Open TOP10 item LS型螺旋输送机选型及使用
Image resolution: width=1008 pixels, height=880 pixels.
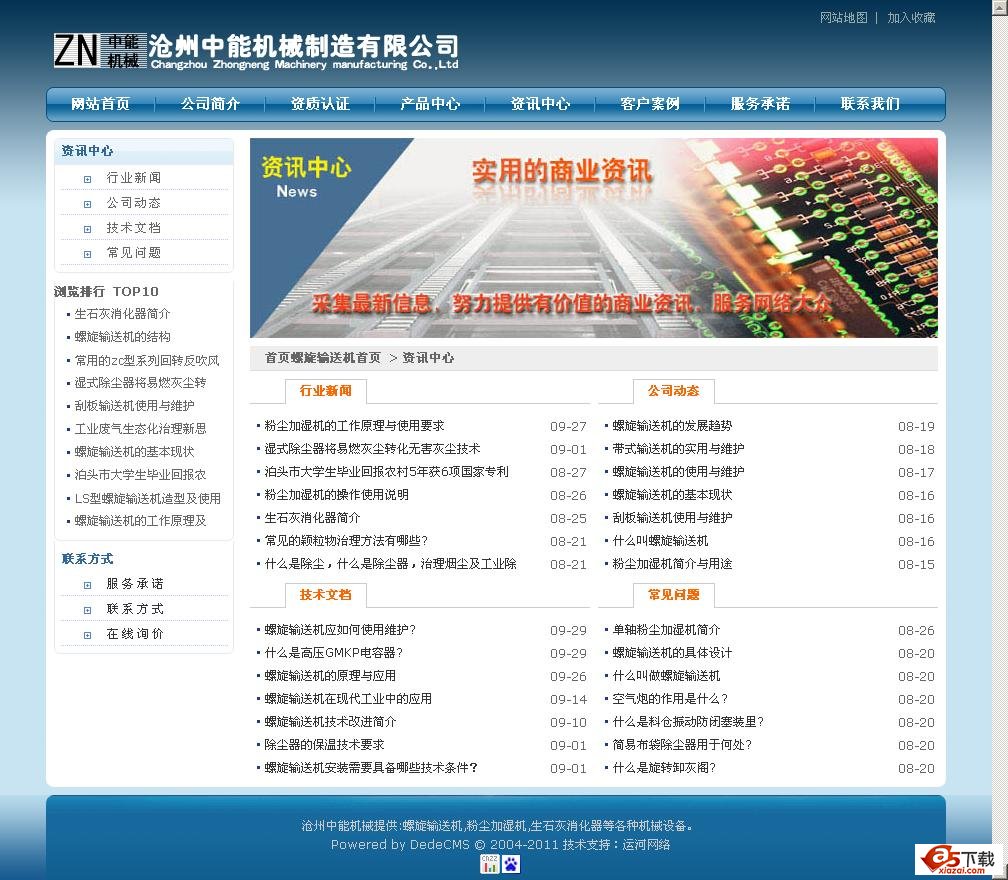coord(147,498)
